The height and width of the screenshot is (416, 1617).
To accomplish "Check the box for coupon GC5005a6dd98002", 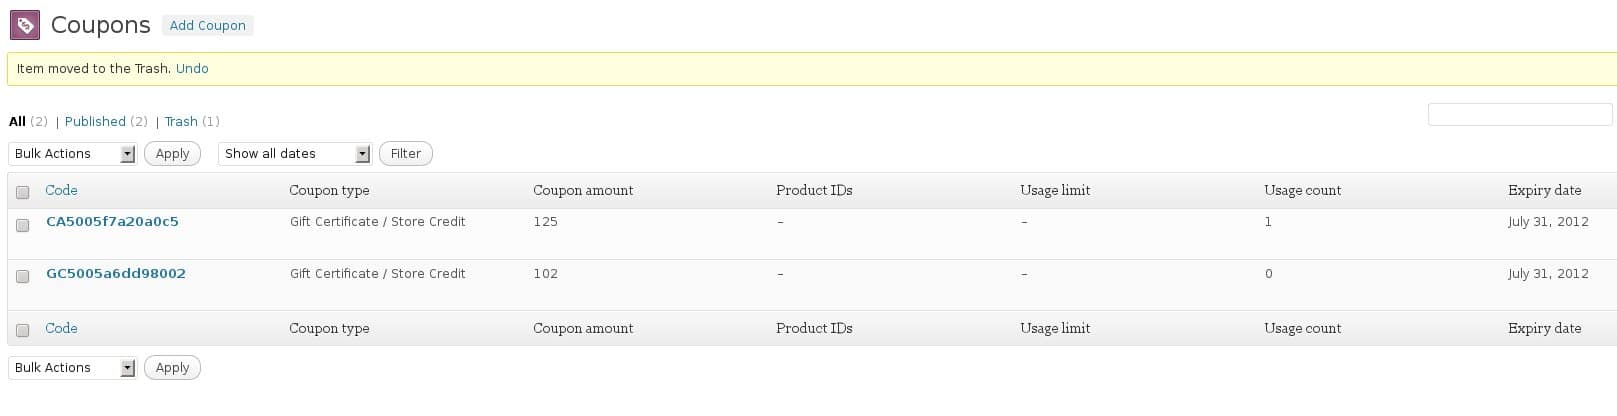I will (x=22, y=277).
